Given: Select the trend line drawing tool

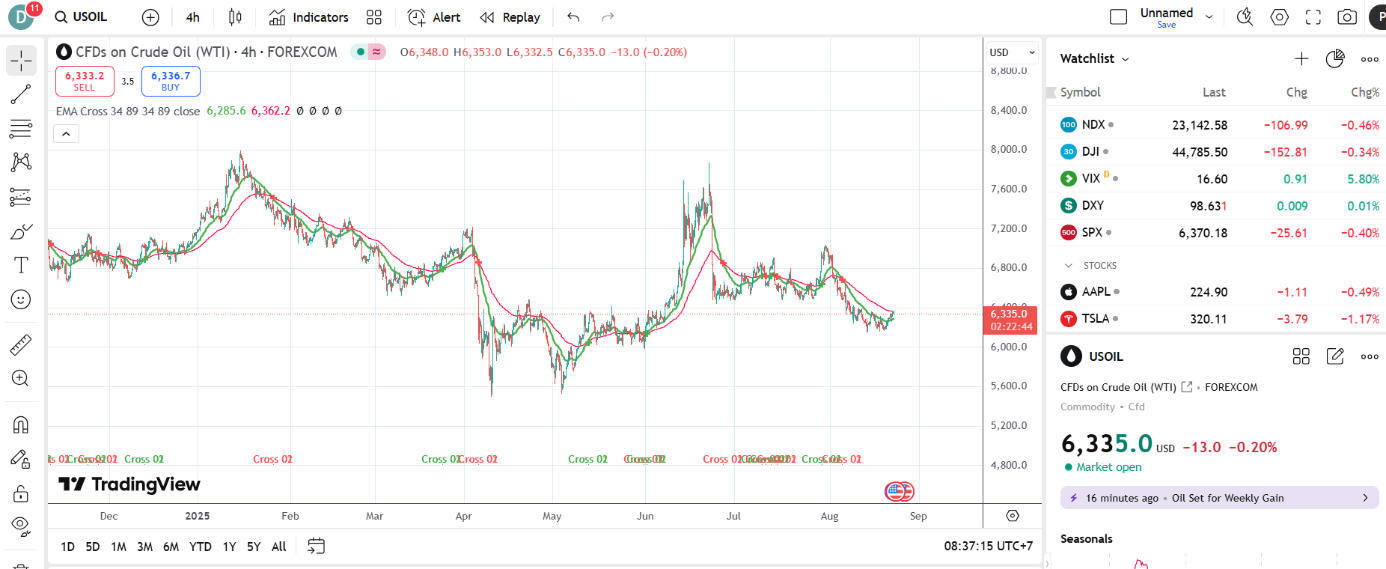Looking at the screenshot, I should 21,95.
